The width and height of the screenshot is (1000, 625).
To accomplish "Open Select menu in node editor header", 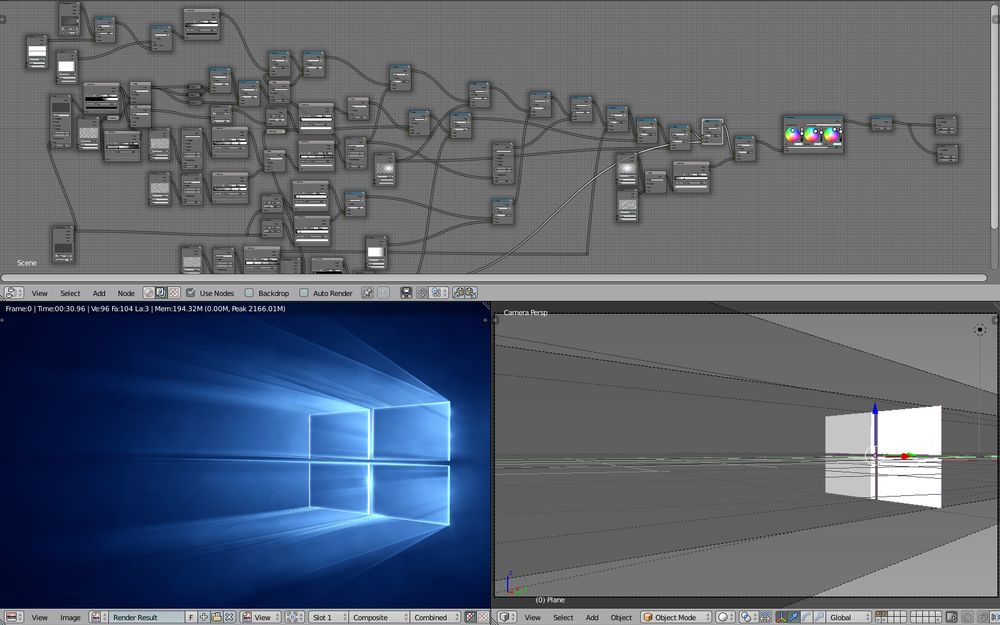I will click(x=70, y=293).
